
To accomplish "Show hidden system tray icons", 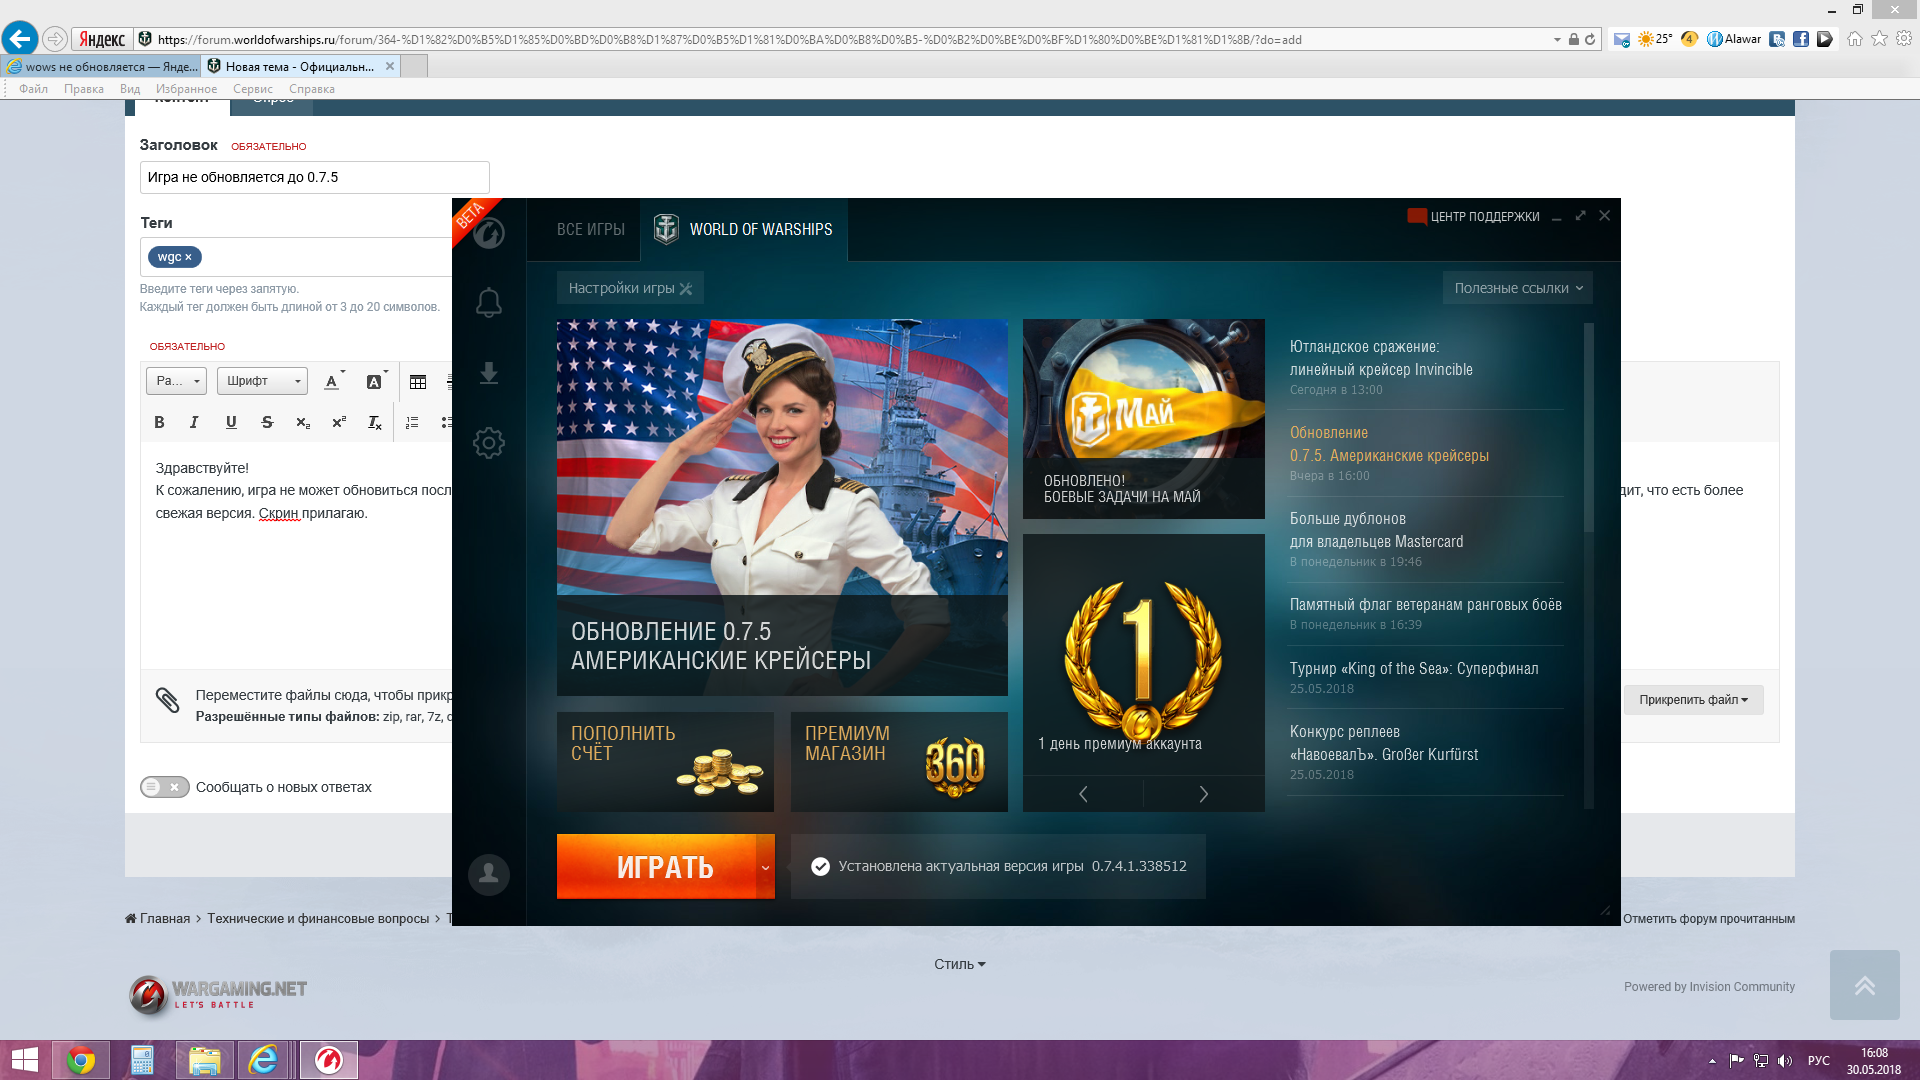I will 1712,1061.
